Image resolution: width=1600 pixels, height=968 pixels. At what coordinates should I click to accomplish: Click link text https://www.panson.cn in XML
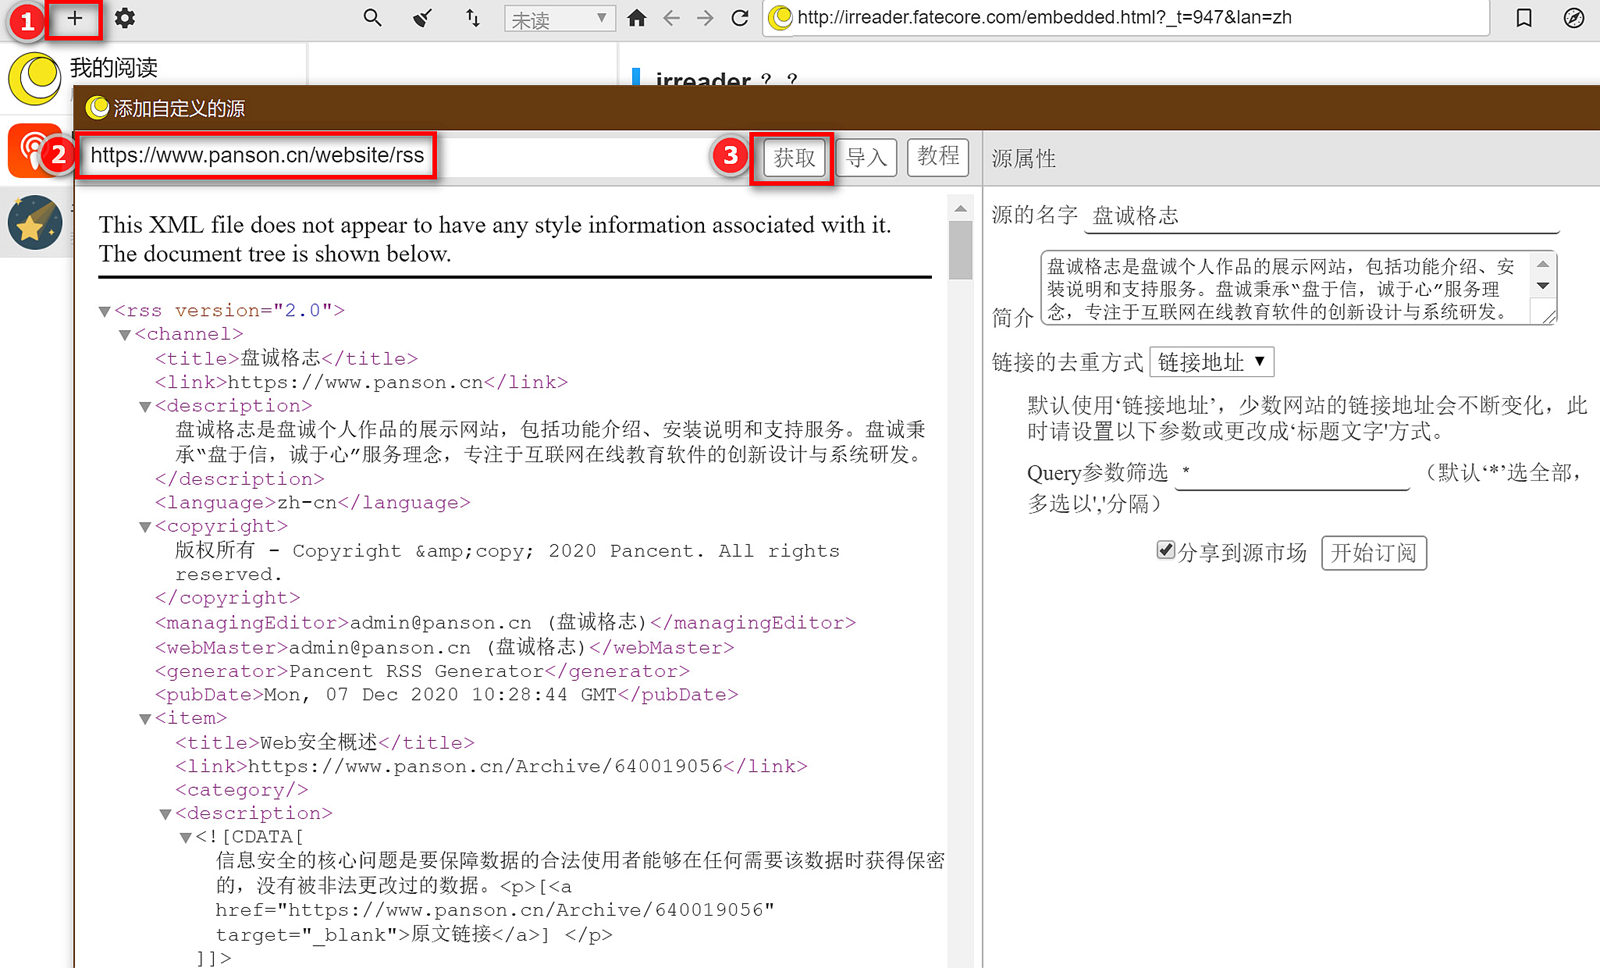point(356,382)
